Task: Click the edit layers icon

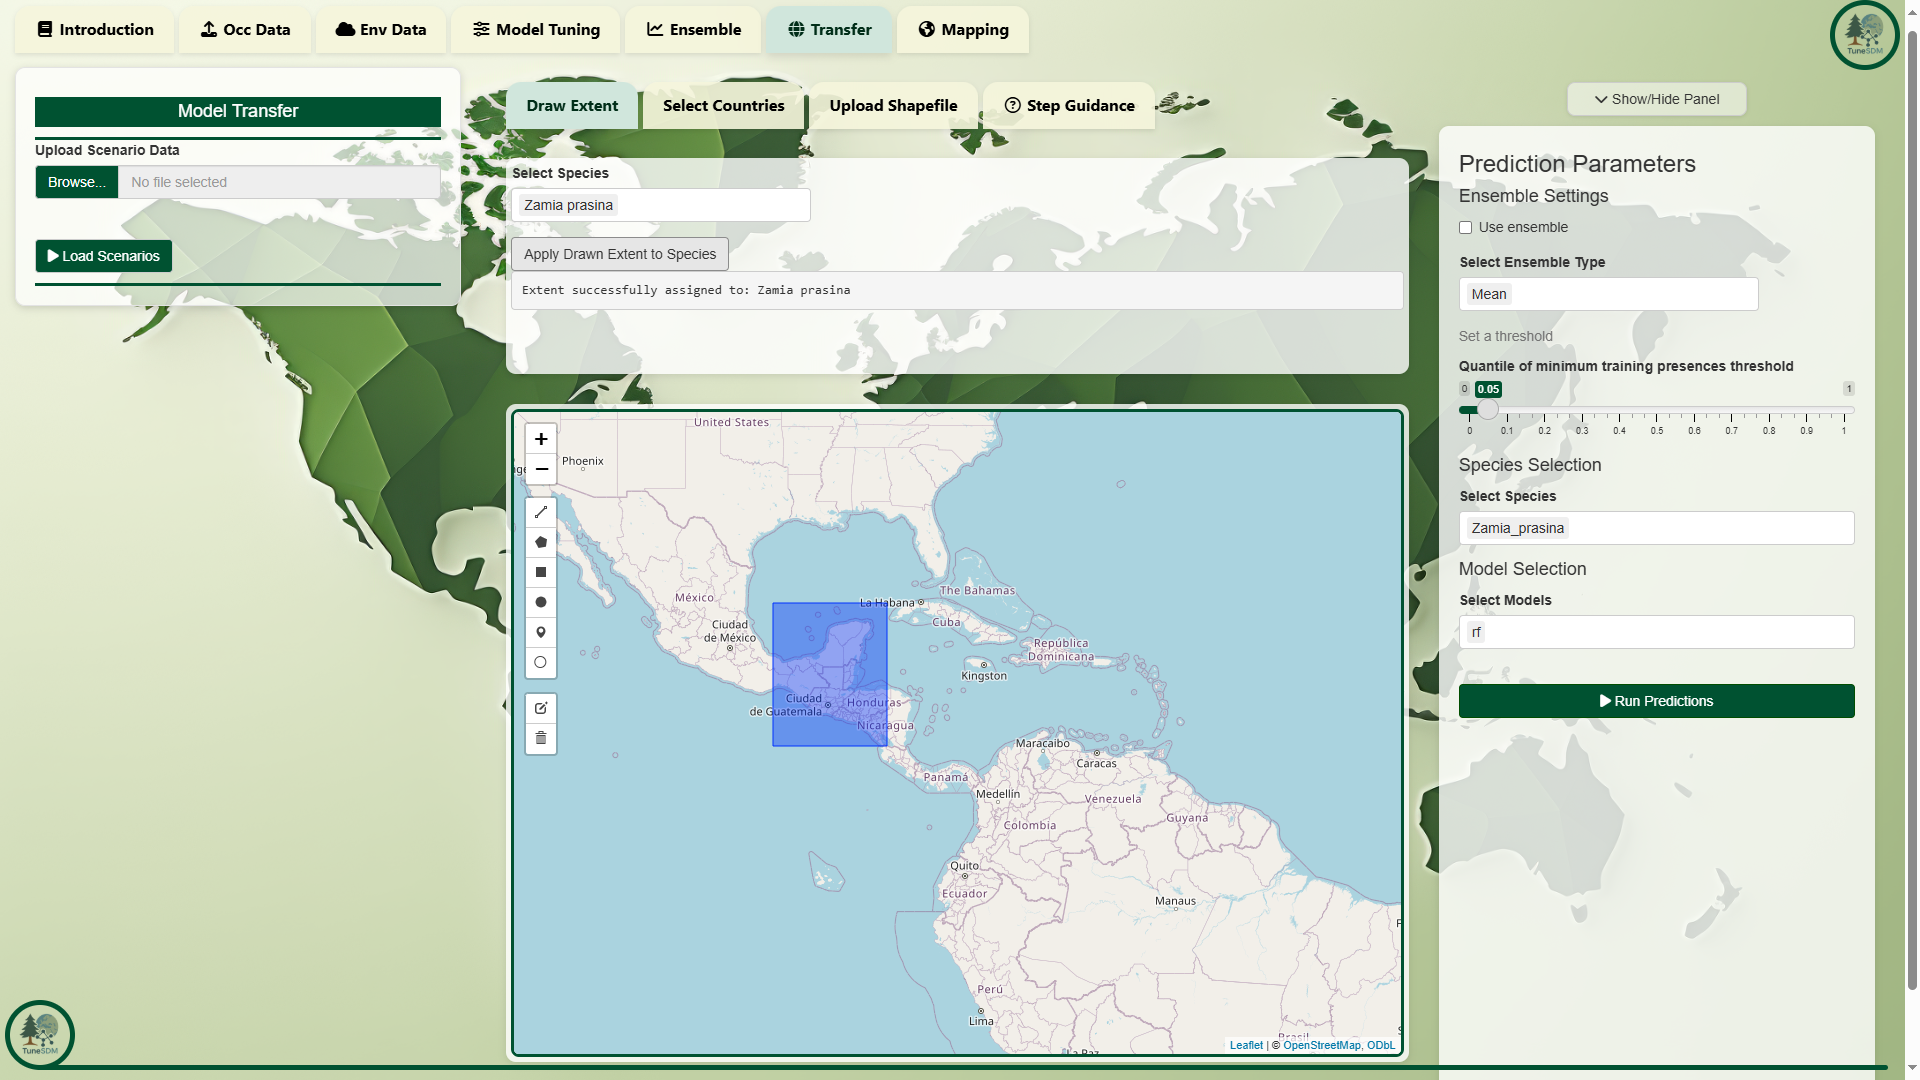Action: coord(541,708)
